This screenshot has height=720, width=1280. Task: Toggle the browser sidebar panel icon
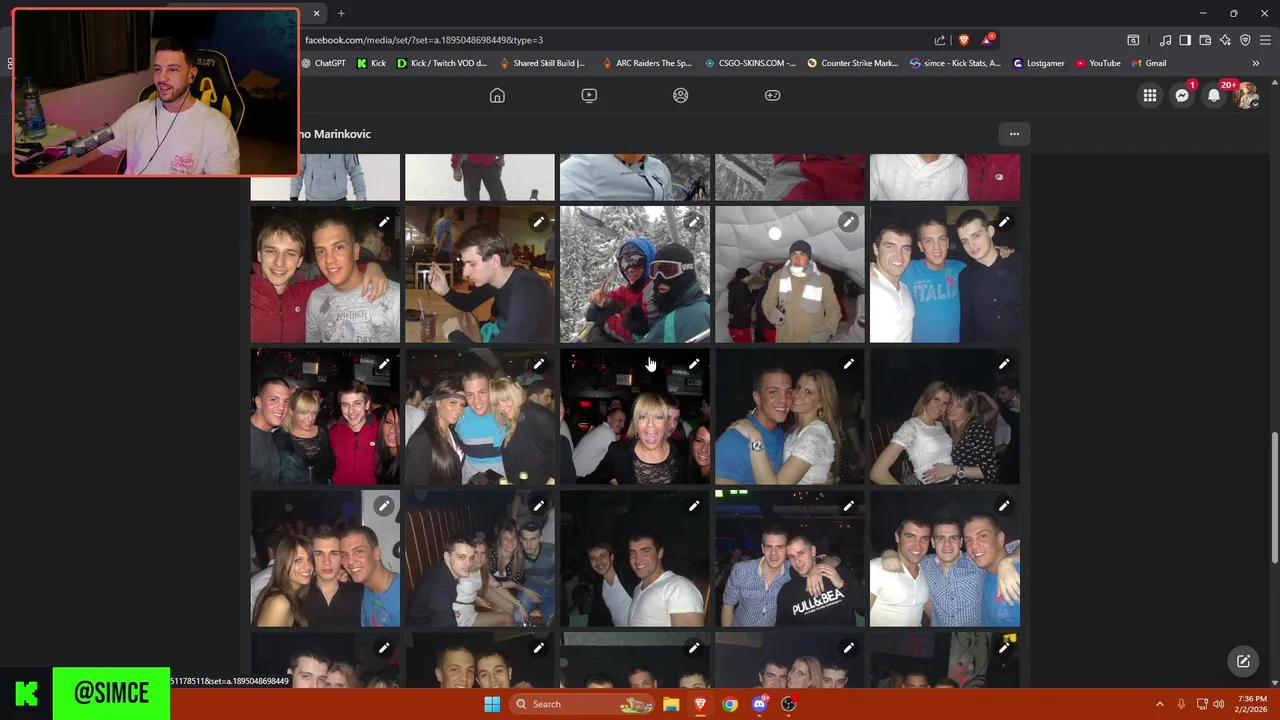point(1185,40)
